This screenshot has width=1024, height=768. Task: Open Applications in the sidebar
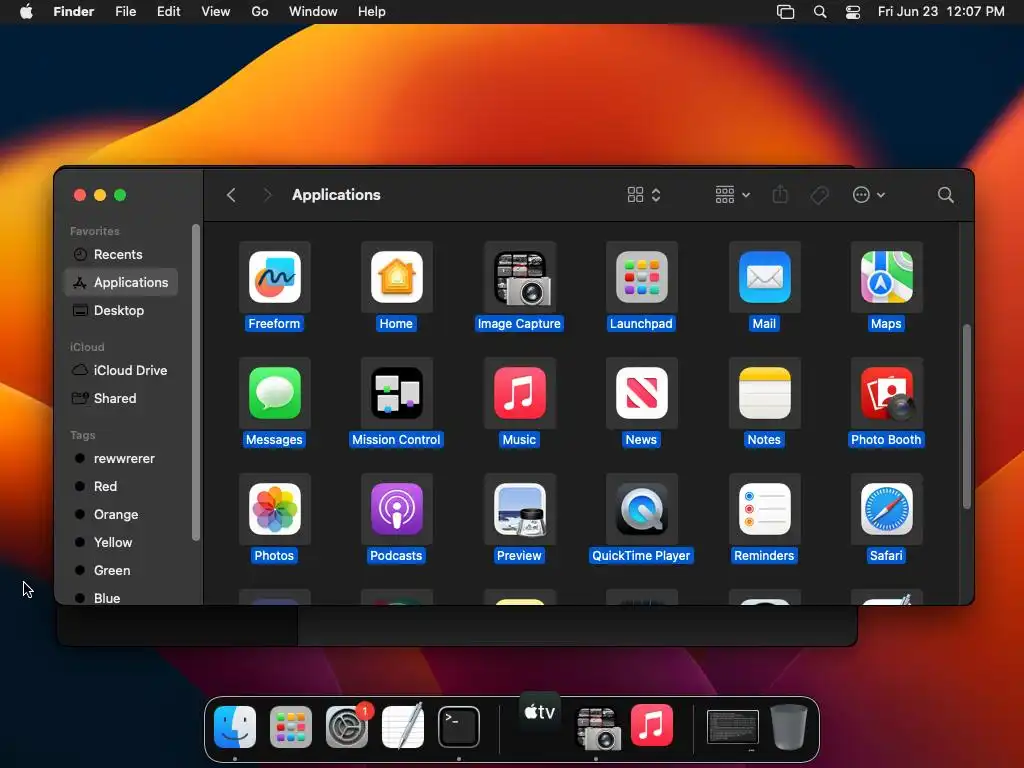coord(121,282)
